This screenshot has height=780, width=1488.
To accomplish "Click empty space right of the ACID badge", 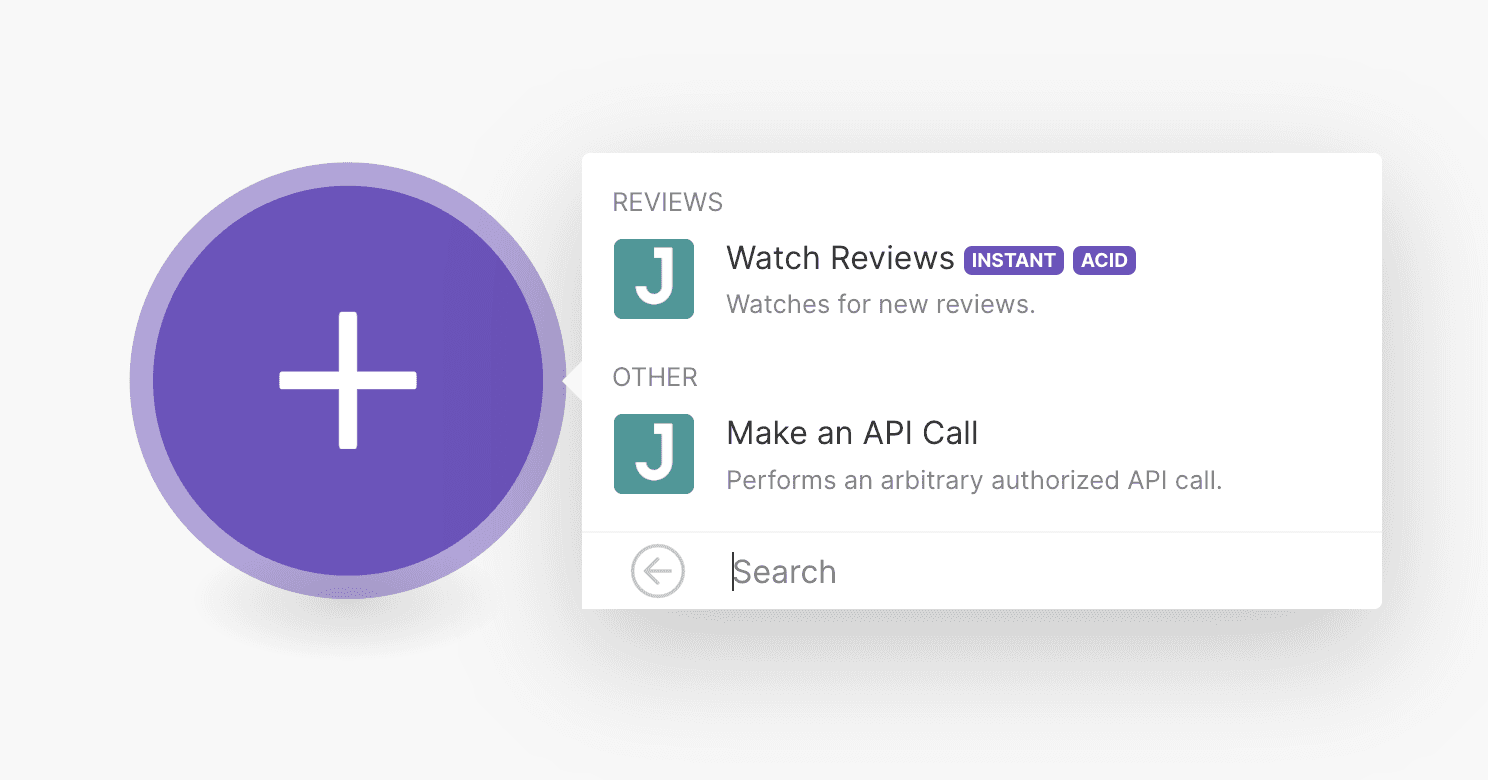I will [1250, 260].
